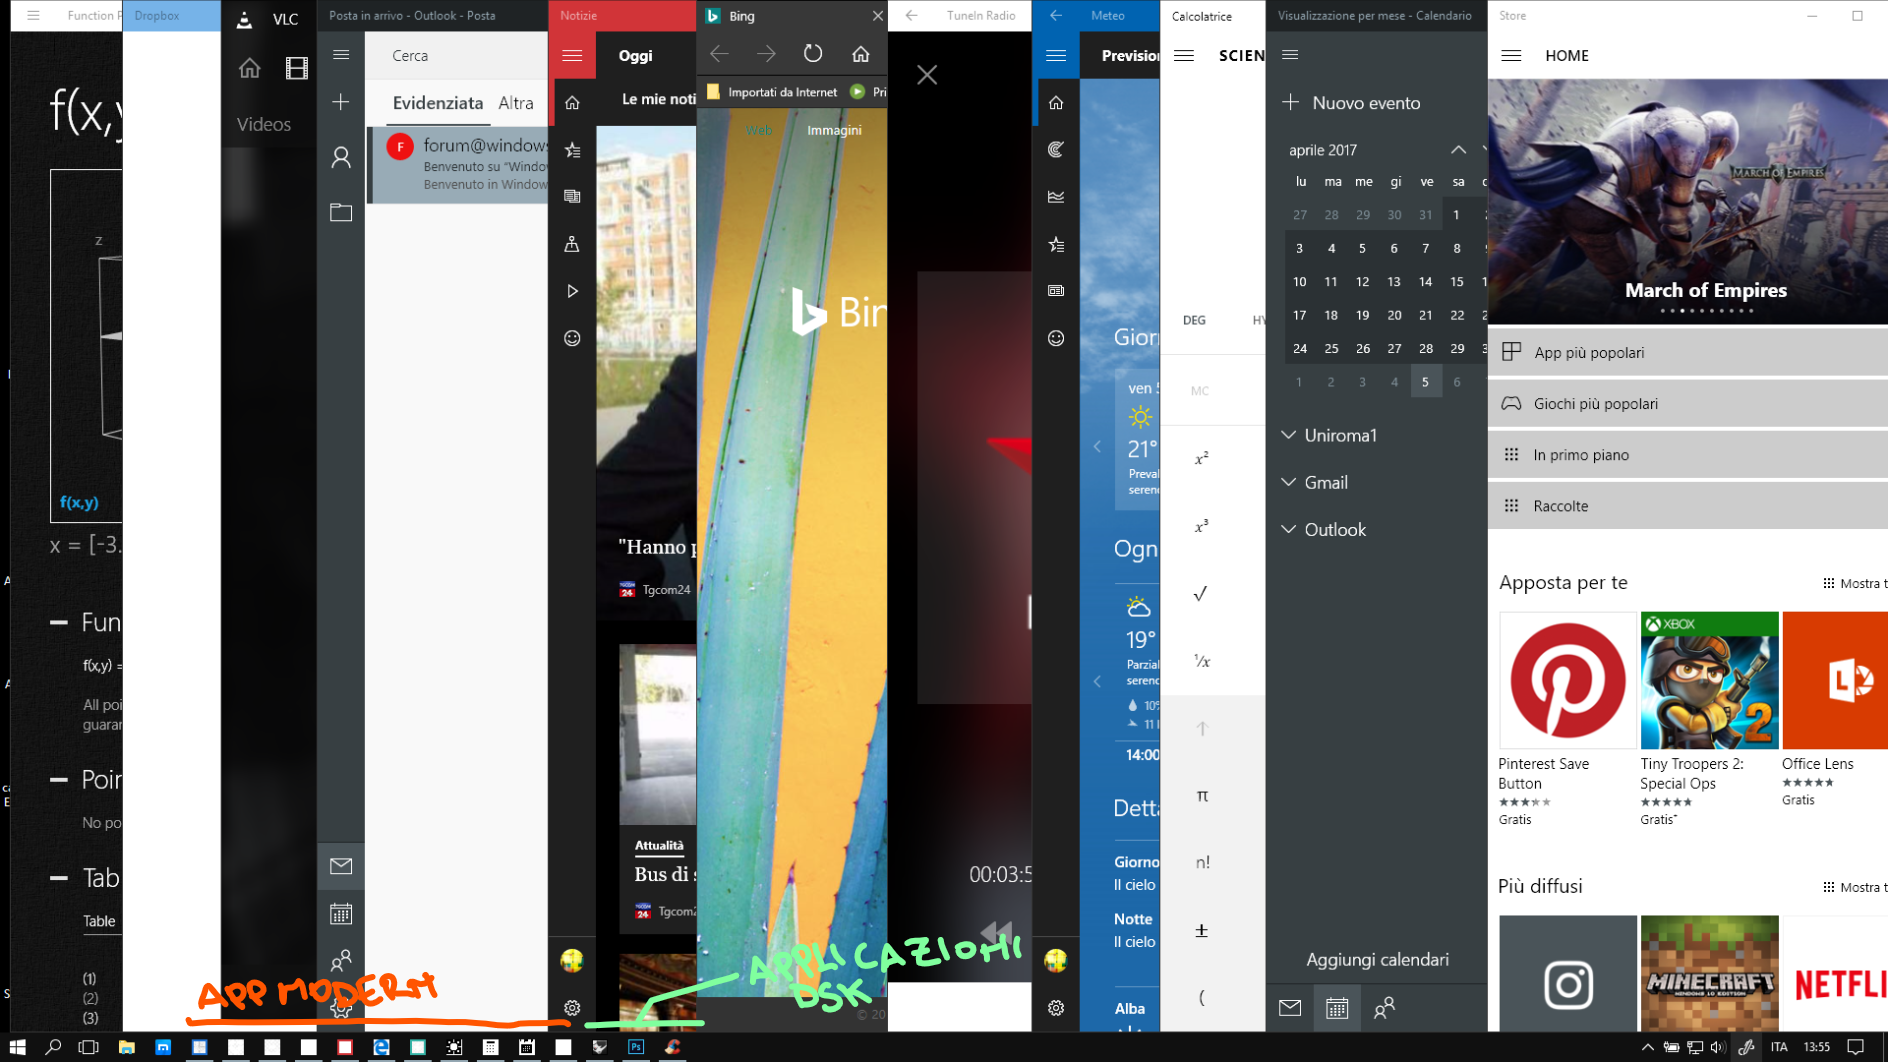Image resolution: width=1888 pixels, height=1062 pixels.
Task: Show hidden tray icons chevron
Action: coord(1648,1047)
